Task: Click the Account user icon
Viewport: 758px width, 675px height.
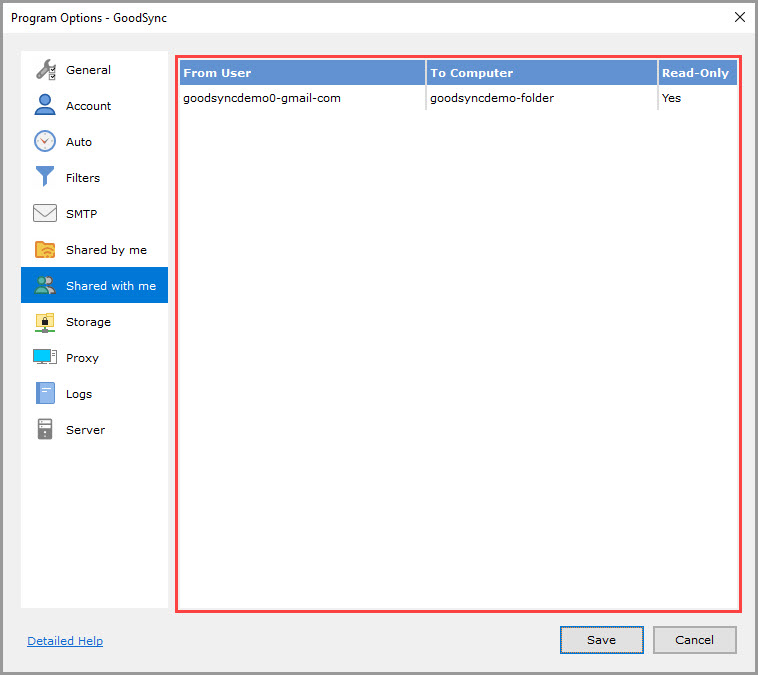Action: click(45, 105)
